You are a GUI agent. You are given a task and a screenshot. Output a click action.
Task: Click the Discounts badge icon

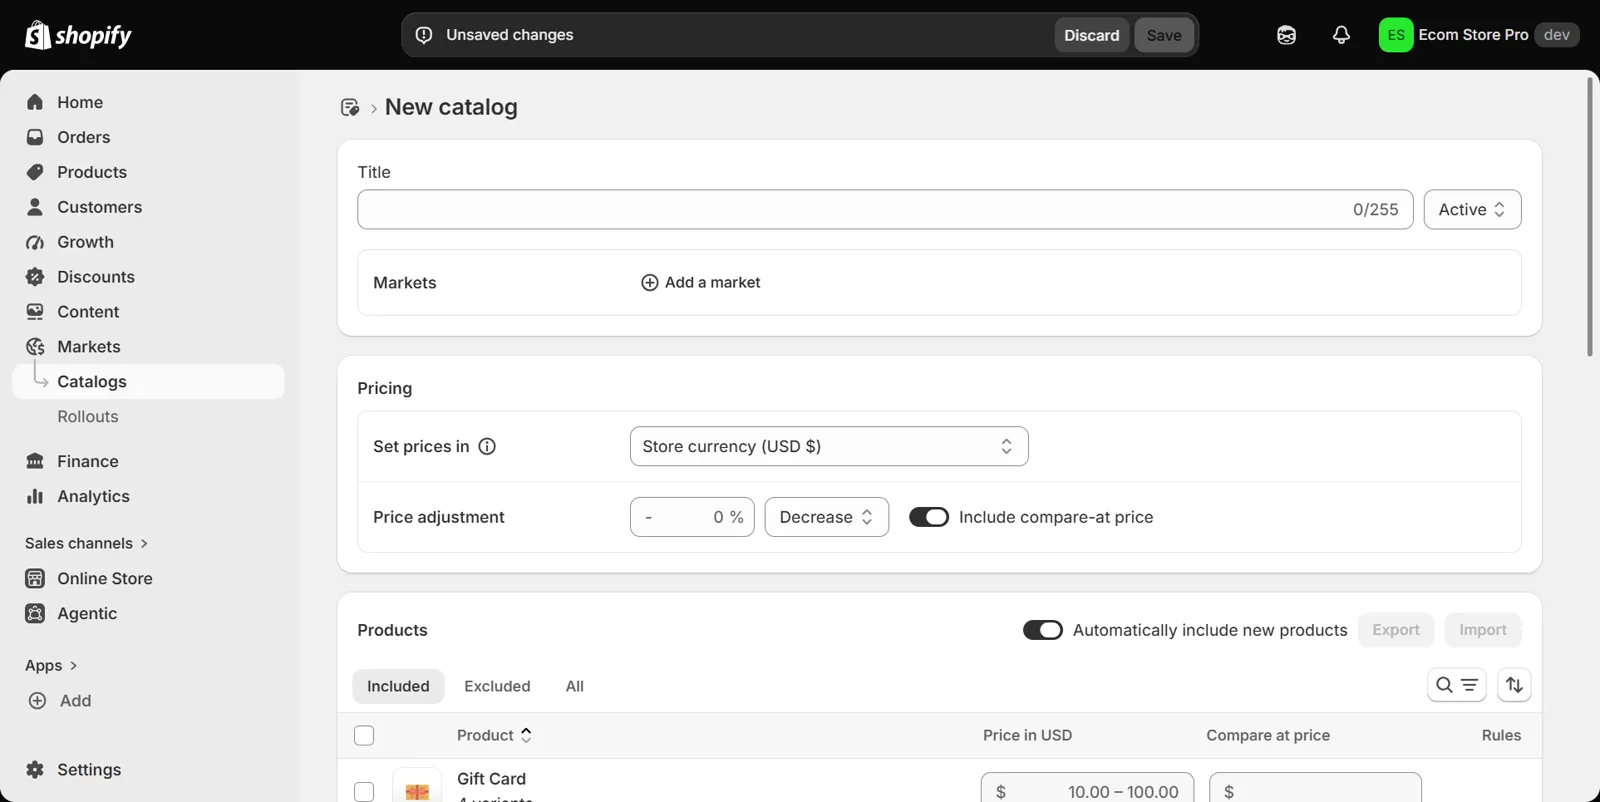(x=35, y=277)
